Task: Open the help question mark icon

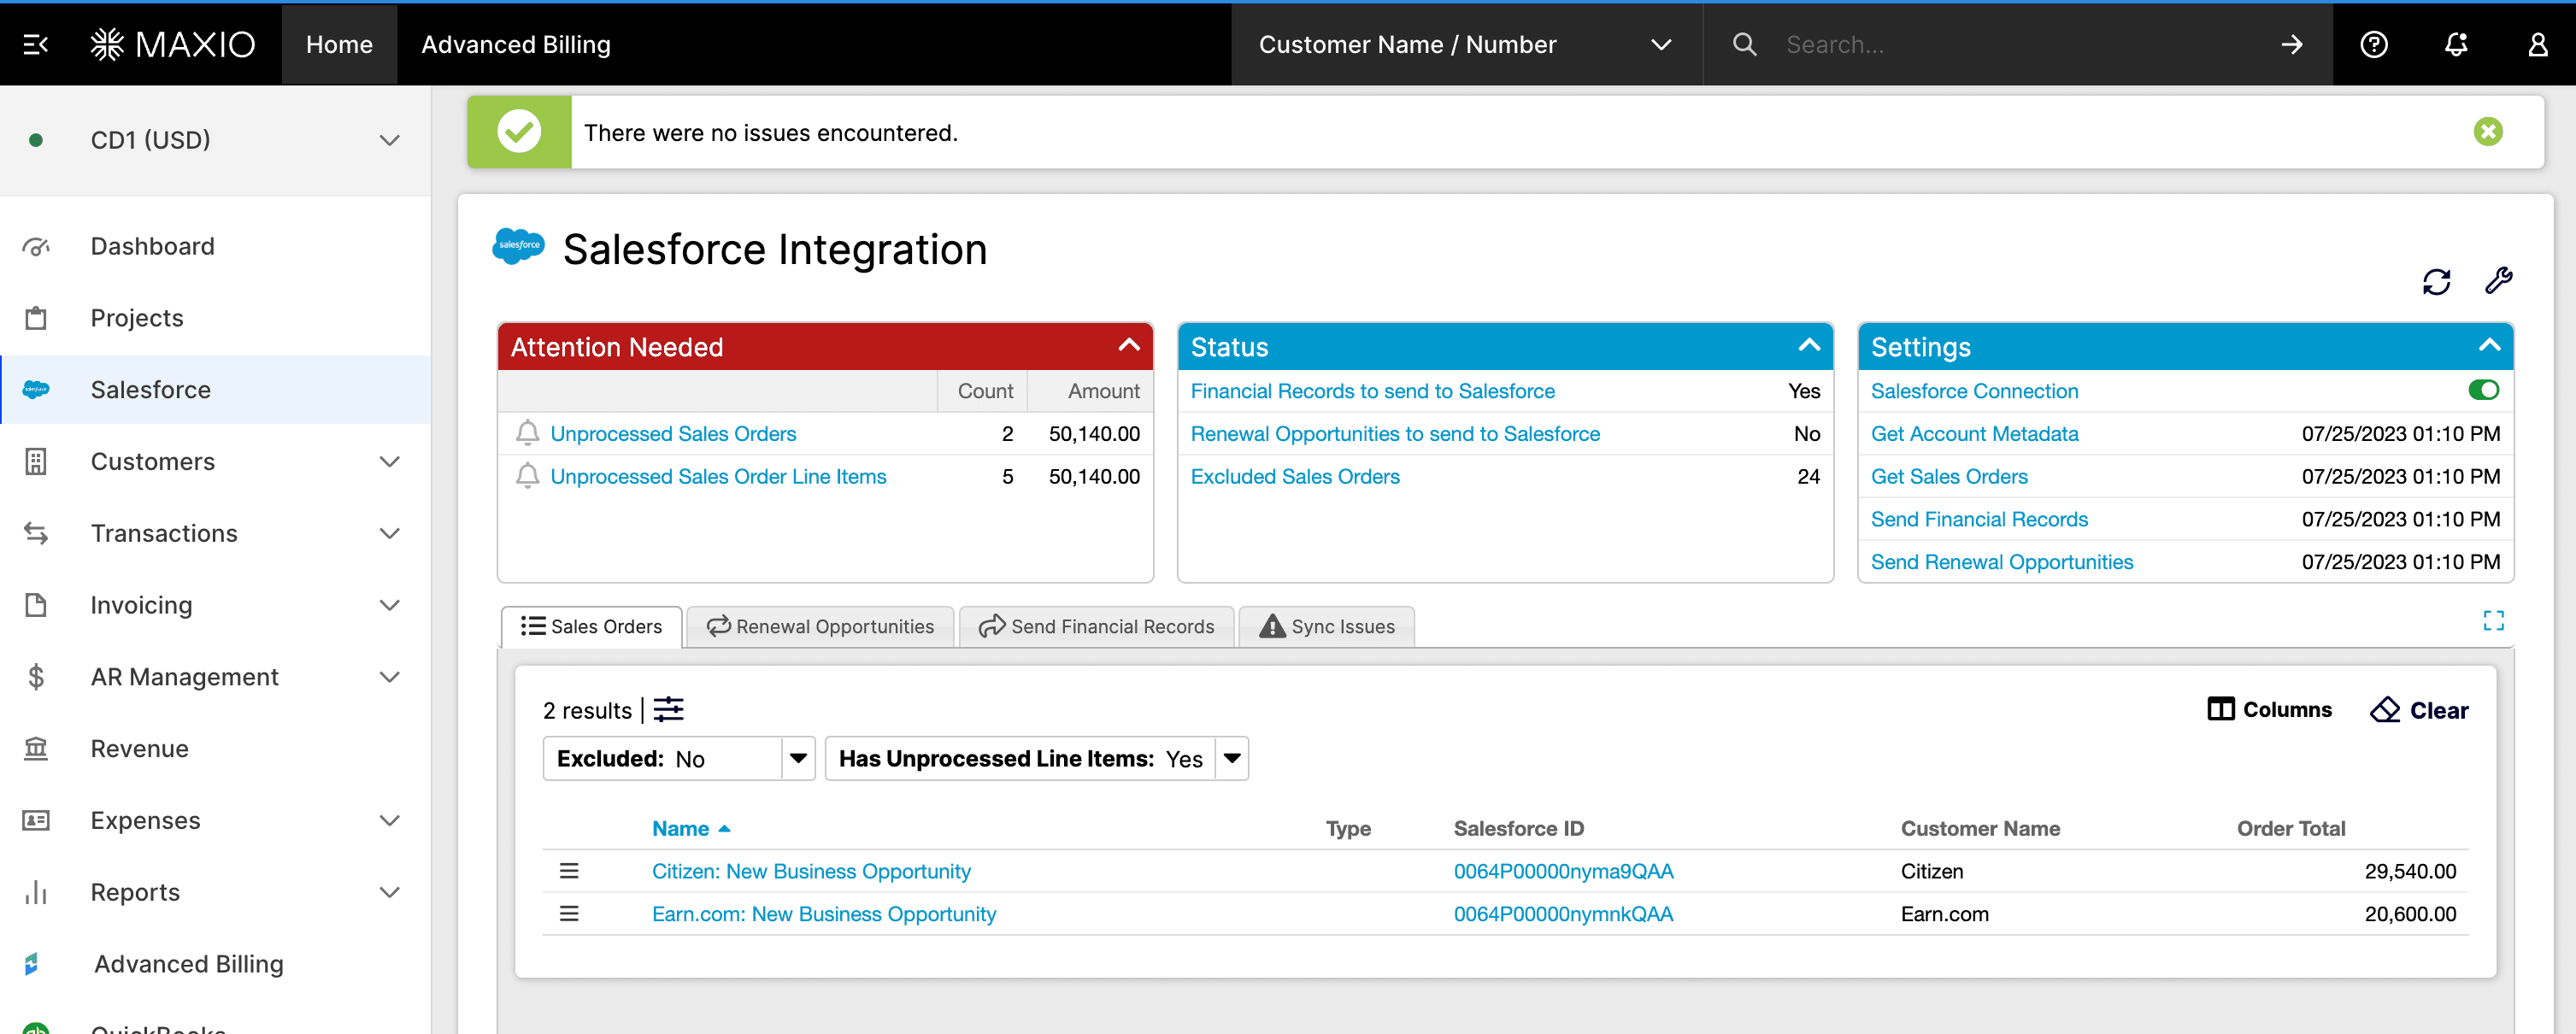Action: (x=2374, y=45)
